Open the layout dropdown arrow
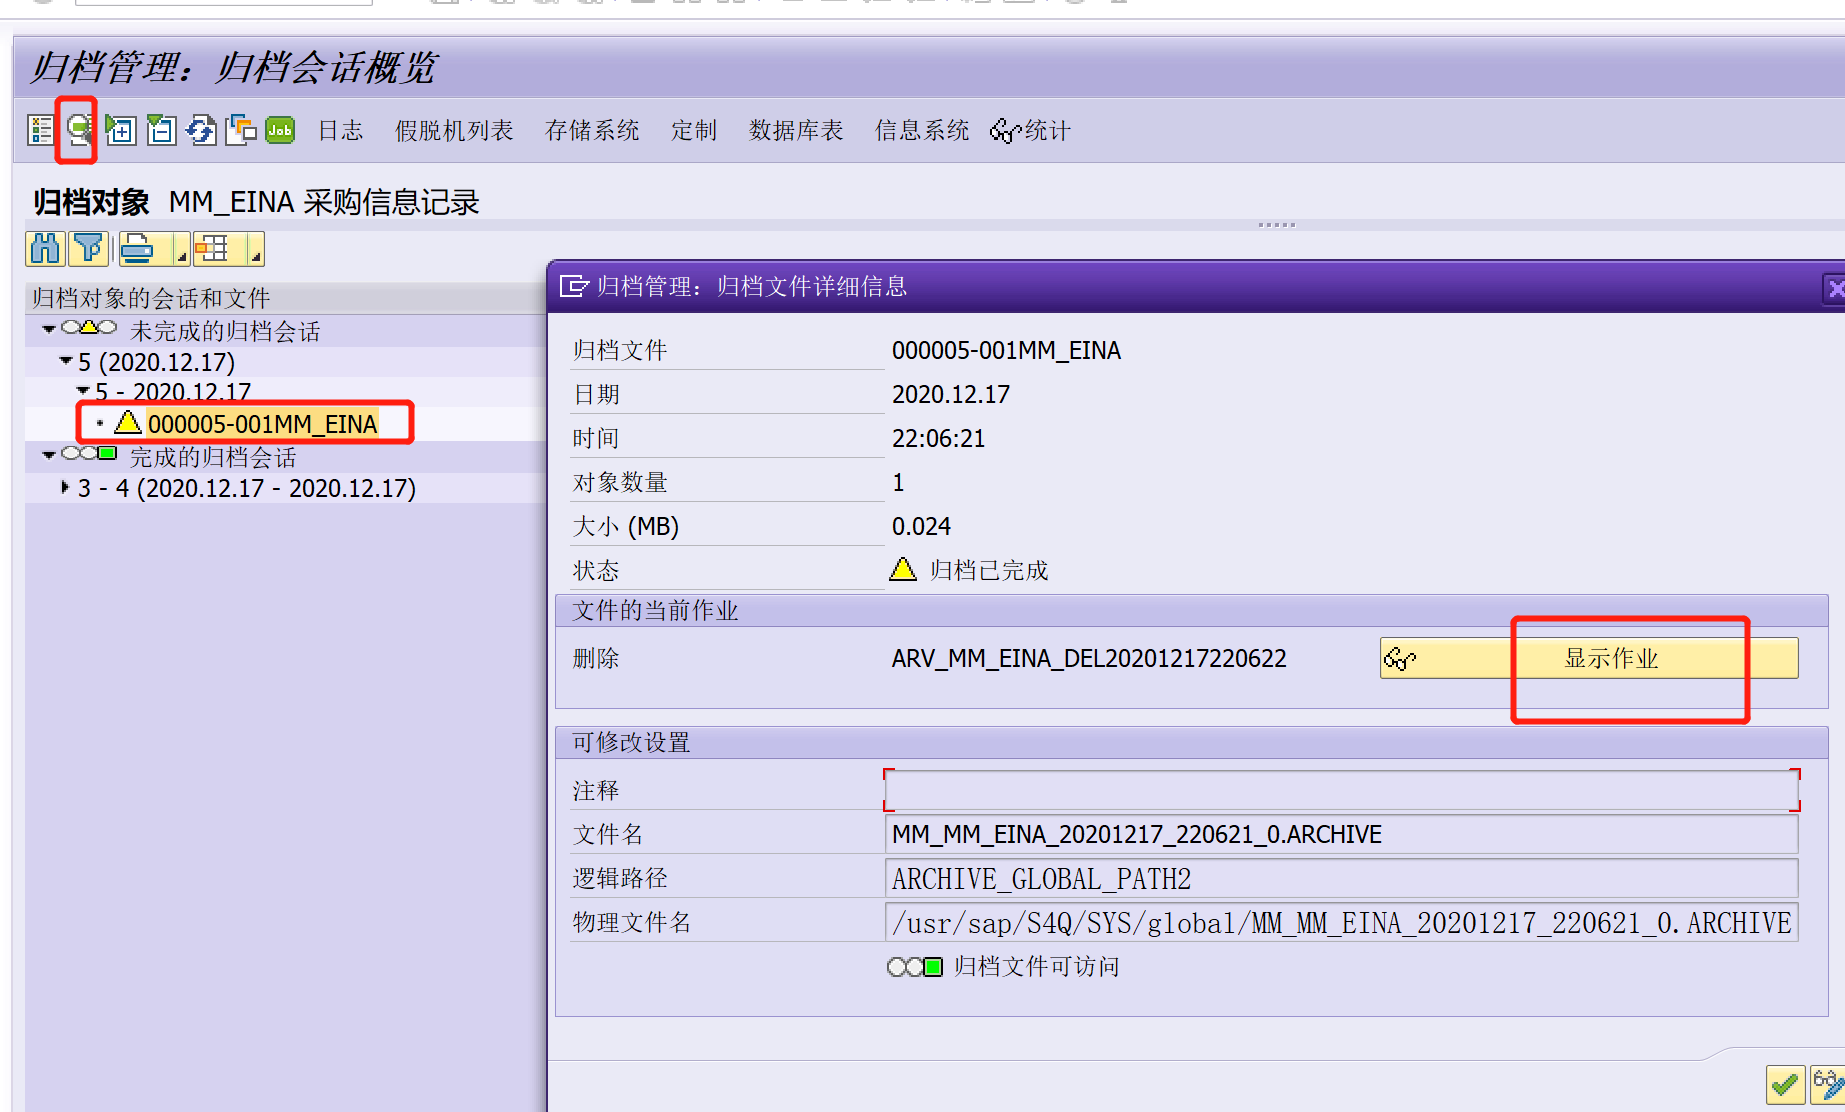The height and width of the screenshot is (1112, 1845). pos(256,256)
